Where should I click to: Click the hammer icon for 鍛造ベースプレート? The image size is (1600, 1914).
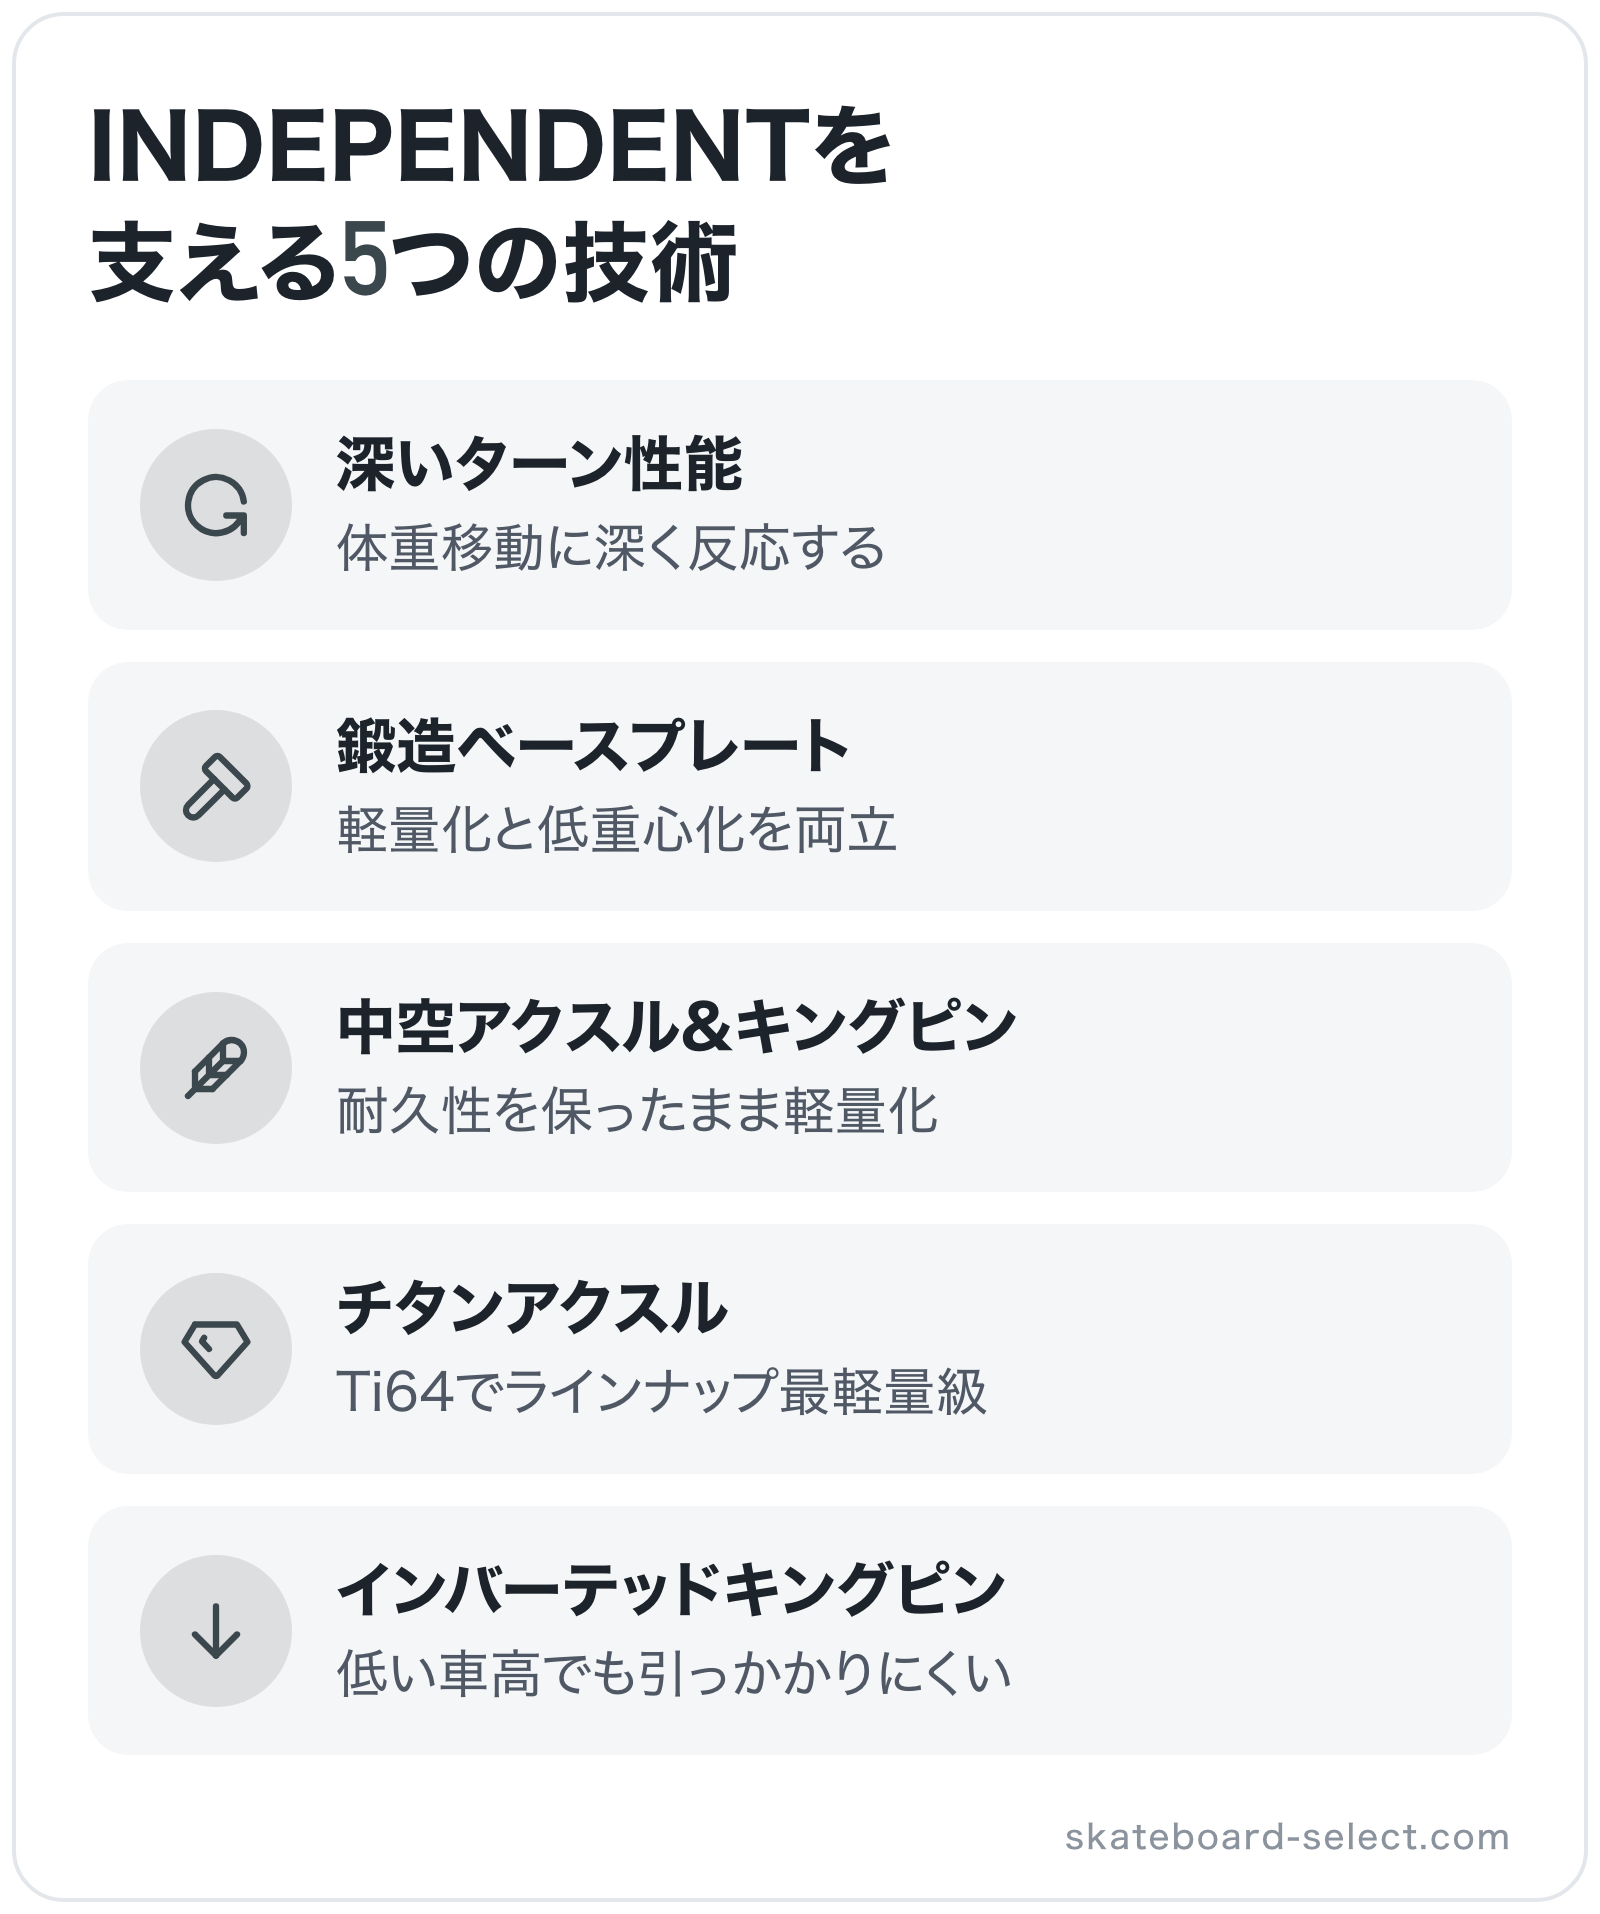tap(216, 786)
